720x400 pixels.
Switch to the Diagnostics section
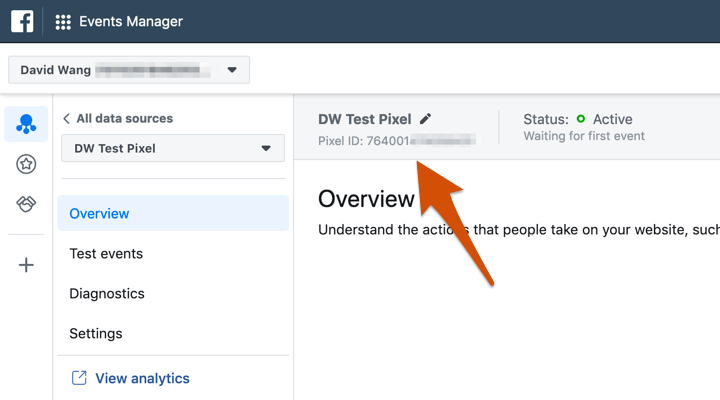(107, 293)
